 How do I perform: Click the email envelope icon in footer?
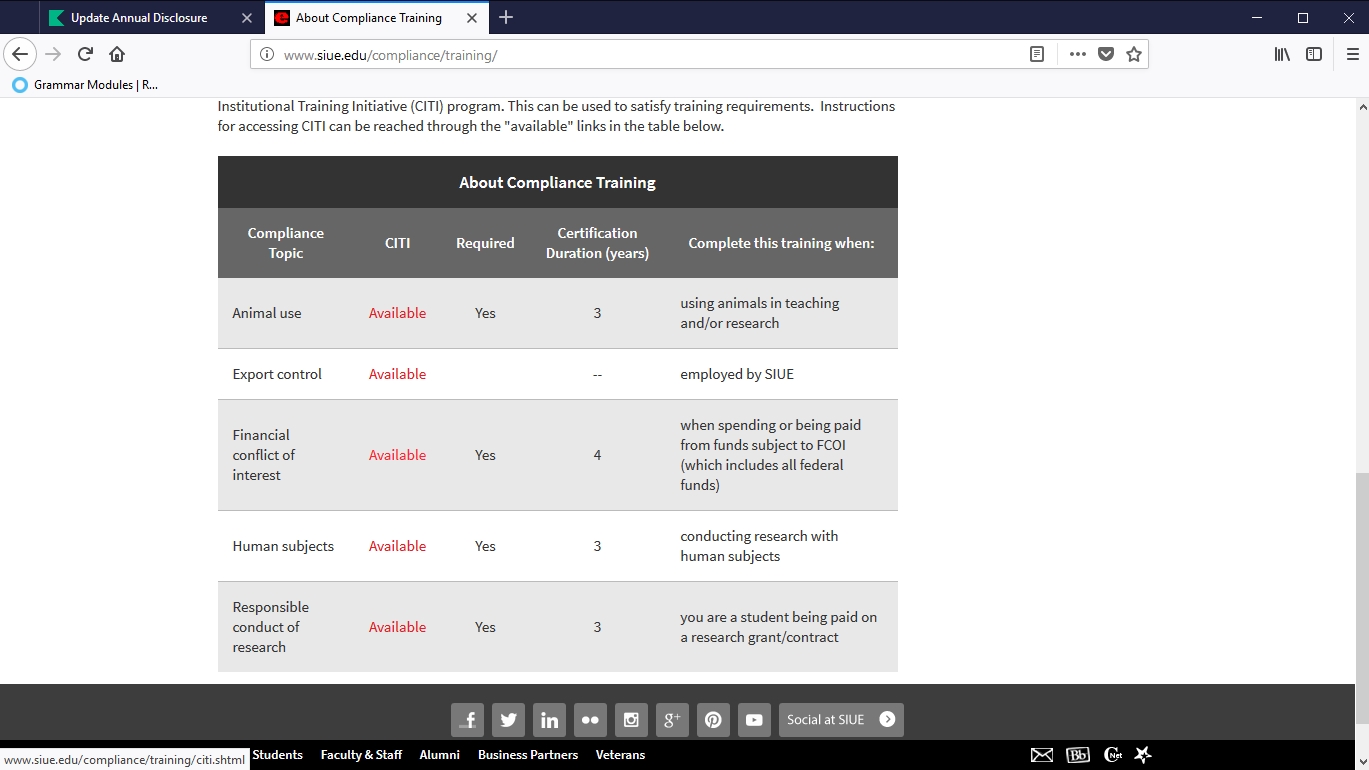(1041, 755)
